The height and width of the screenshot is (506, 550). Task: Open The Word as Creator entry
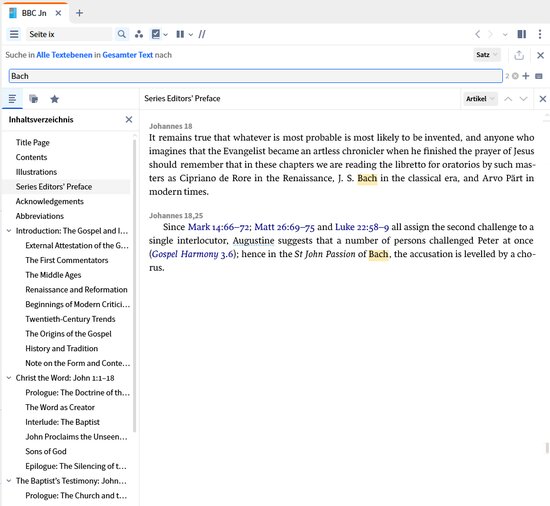[x=60, y=407]
